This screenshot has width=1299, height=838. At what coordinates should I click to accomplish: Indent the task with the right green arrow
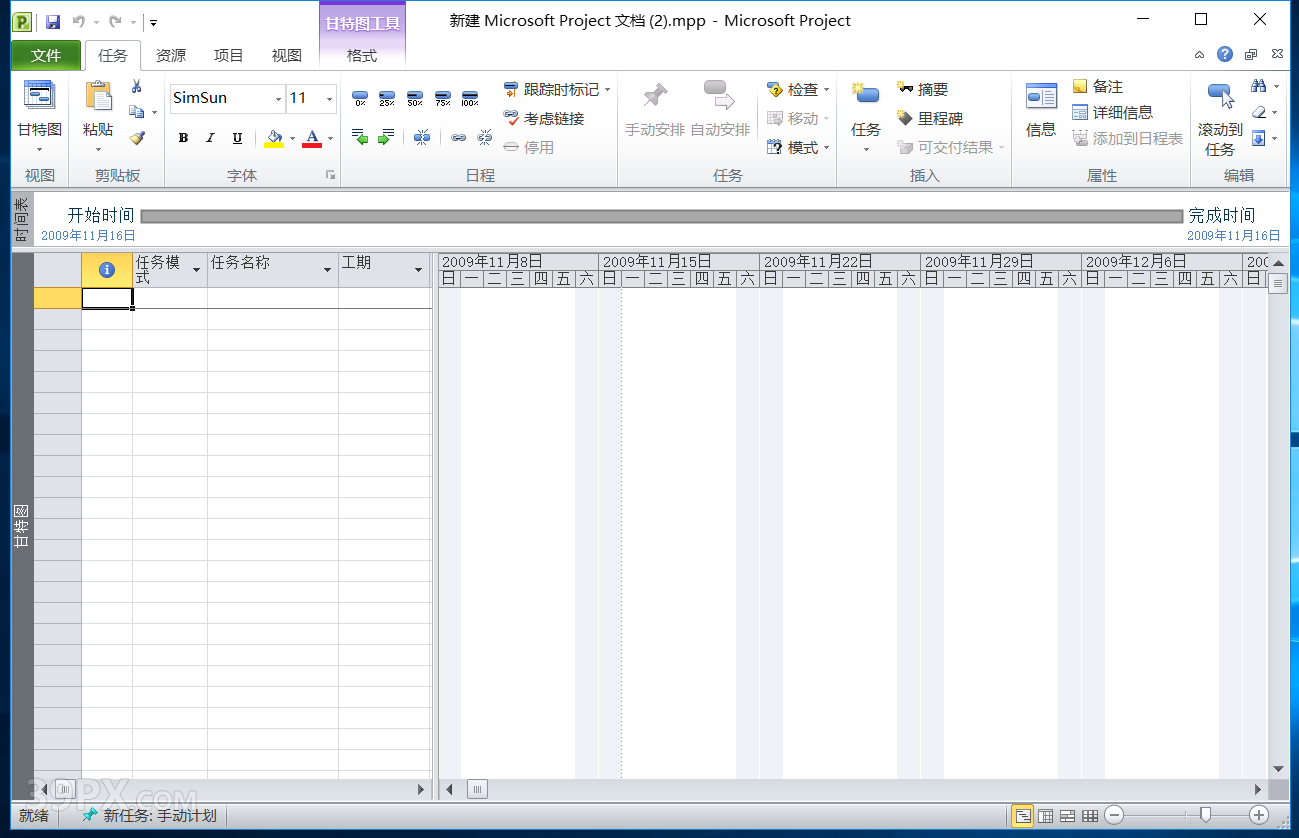386,137
